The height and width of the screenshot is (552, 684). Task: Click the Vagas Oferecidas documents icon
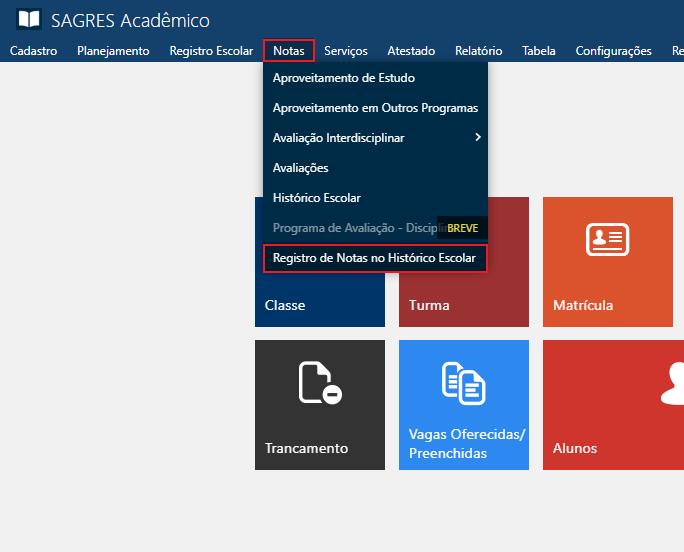tap(463, 383)
